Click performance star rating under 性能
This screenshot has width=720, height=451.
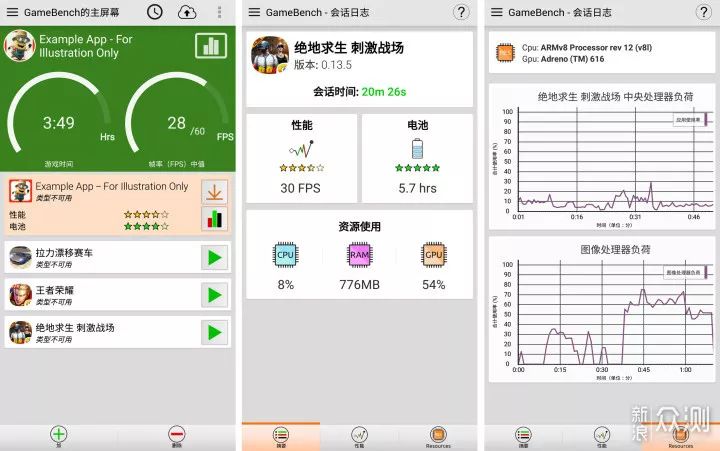(302, 168)
